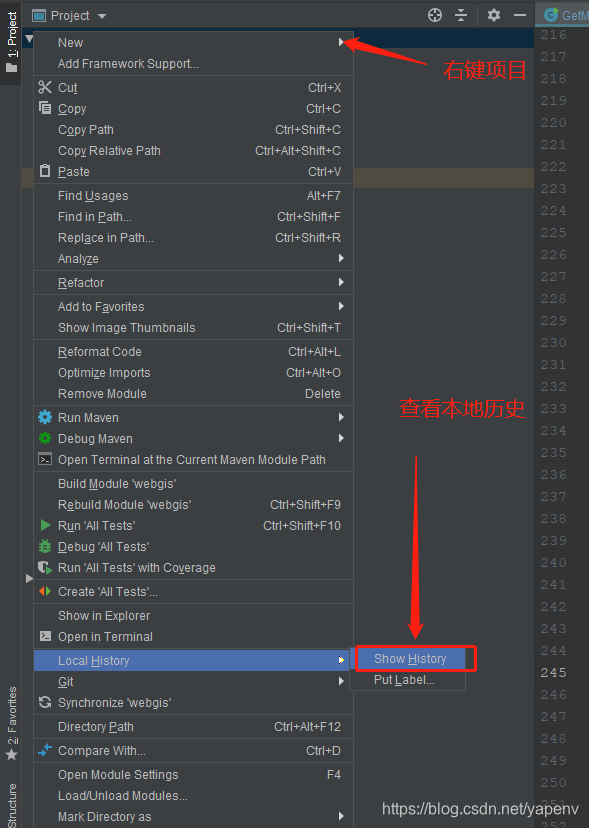Click the Project window icon in panel header
This screenshot has height=828, width=589.
pyautogui.click(x=39, y=16)
